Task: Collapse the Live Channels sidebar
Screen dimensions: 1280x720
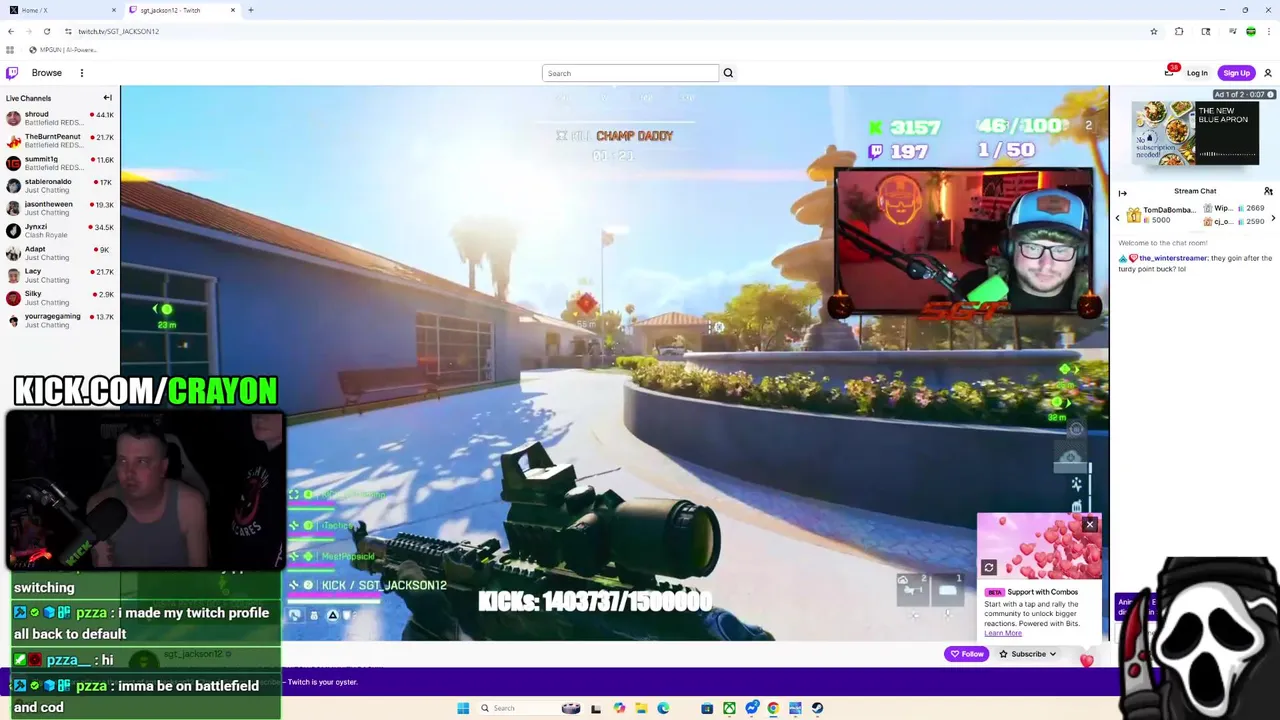Action: coord(107,98)
